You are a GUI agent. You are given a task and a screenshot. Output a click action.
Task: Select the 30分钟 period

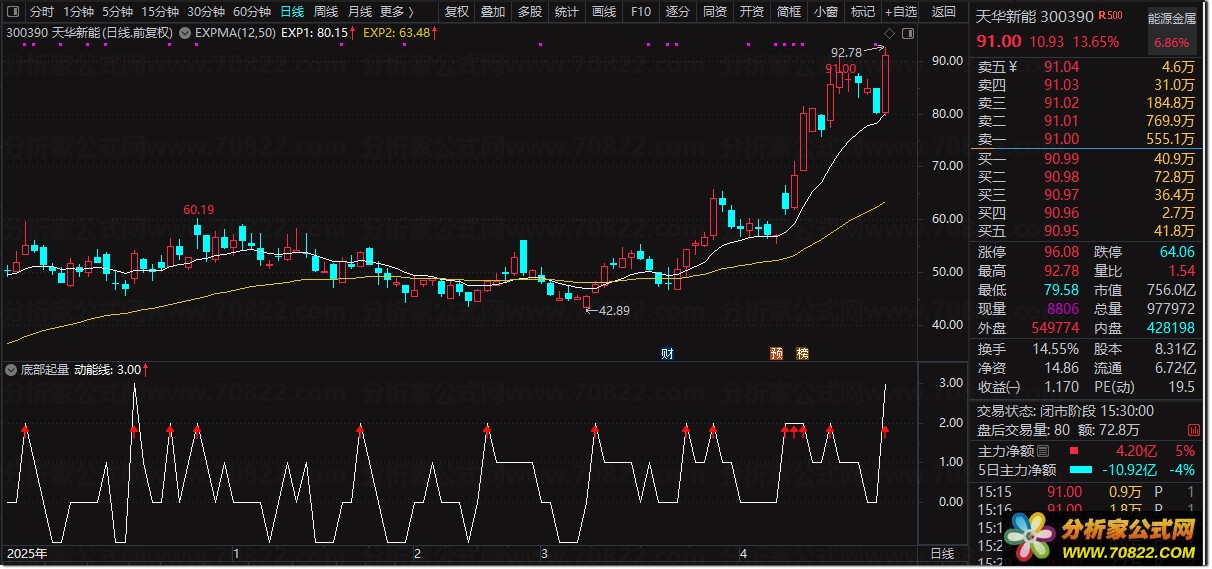(x=206, y=12)
